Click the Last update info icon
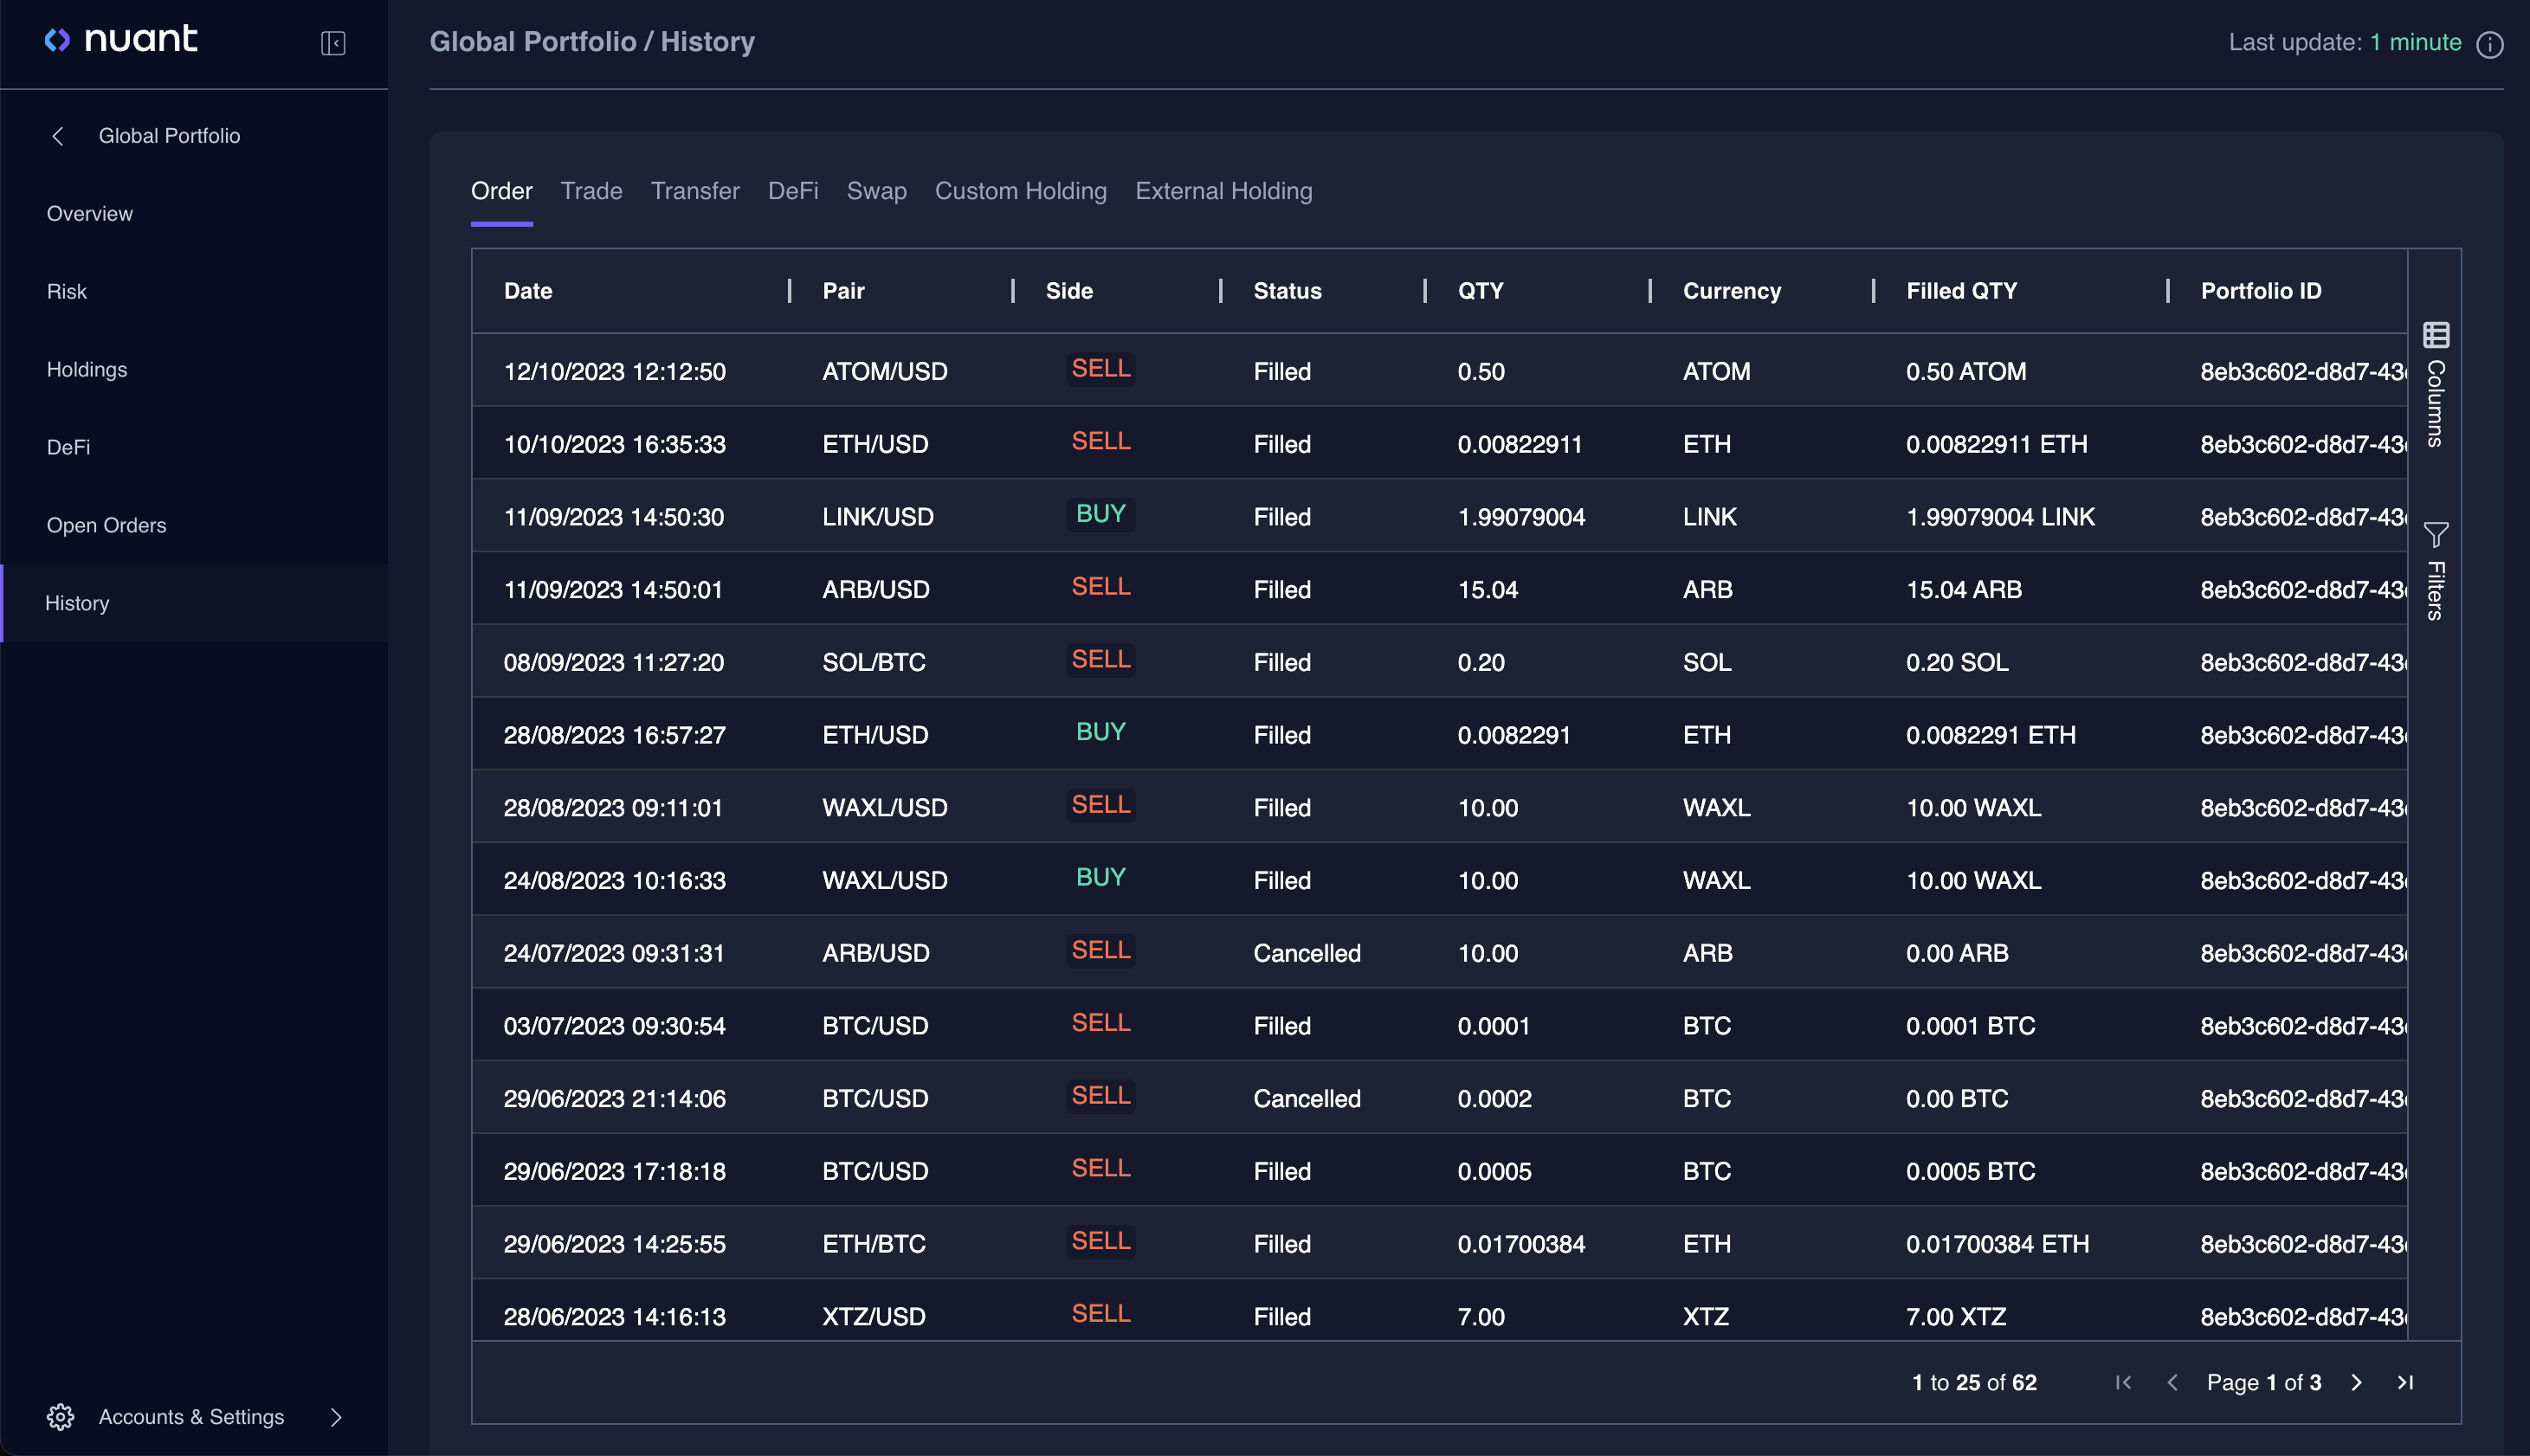 coord(2490,44)
